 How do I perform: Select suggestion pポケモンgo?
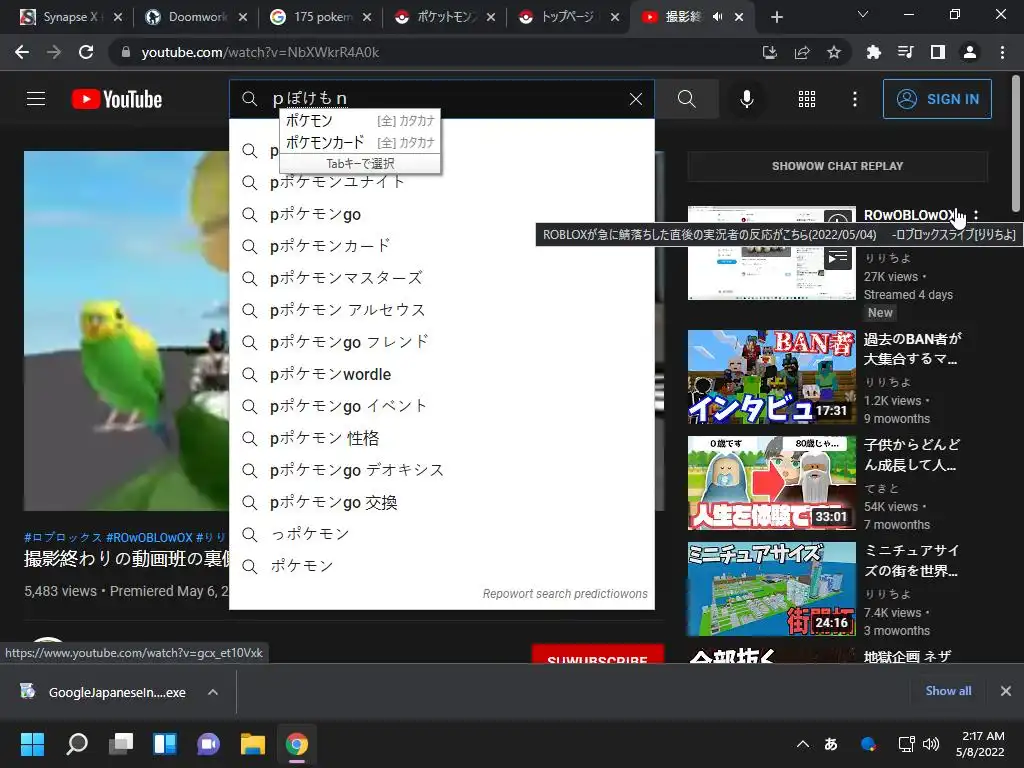(x=441, y=214)
